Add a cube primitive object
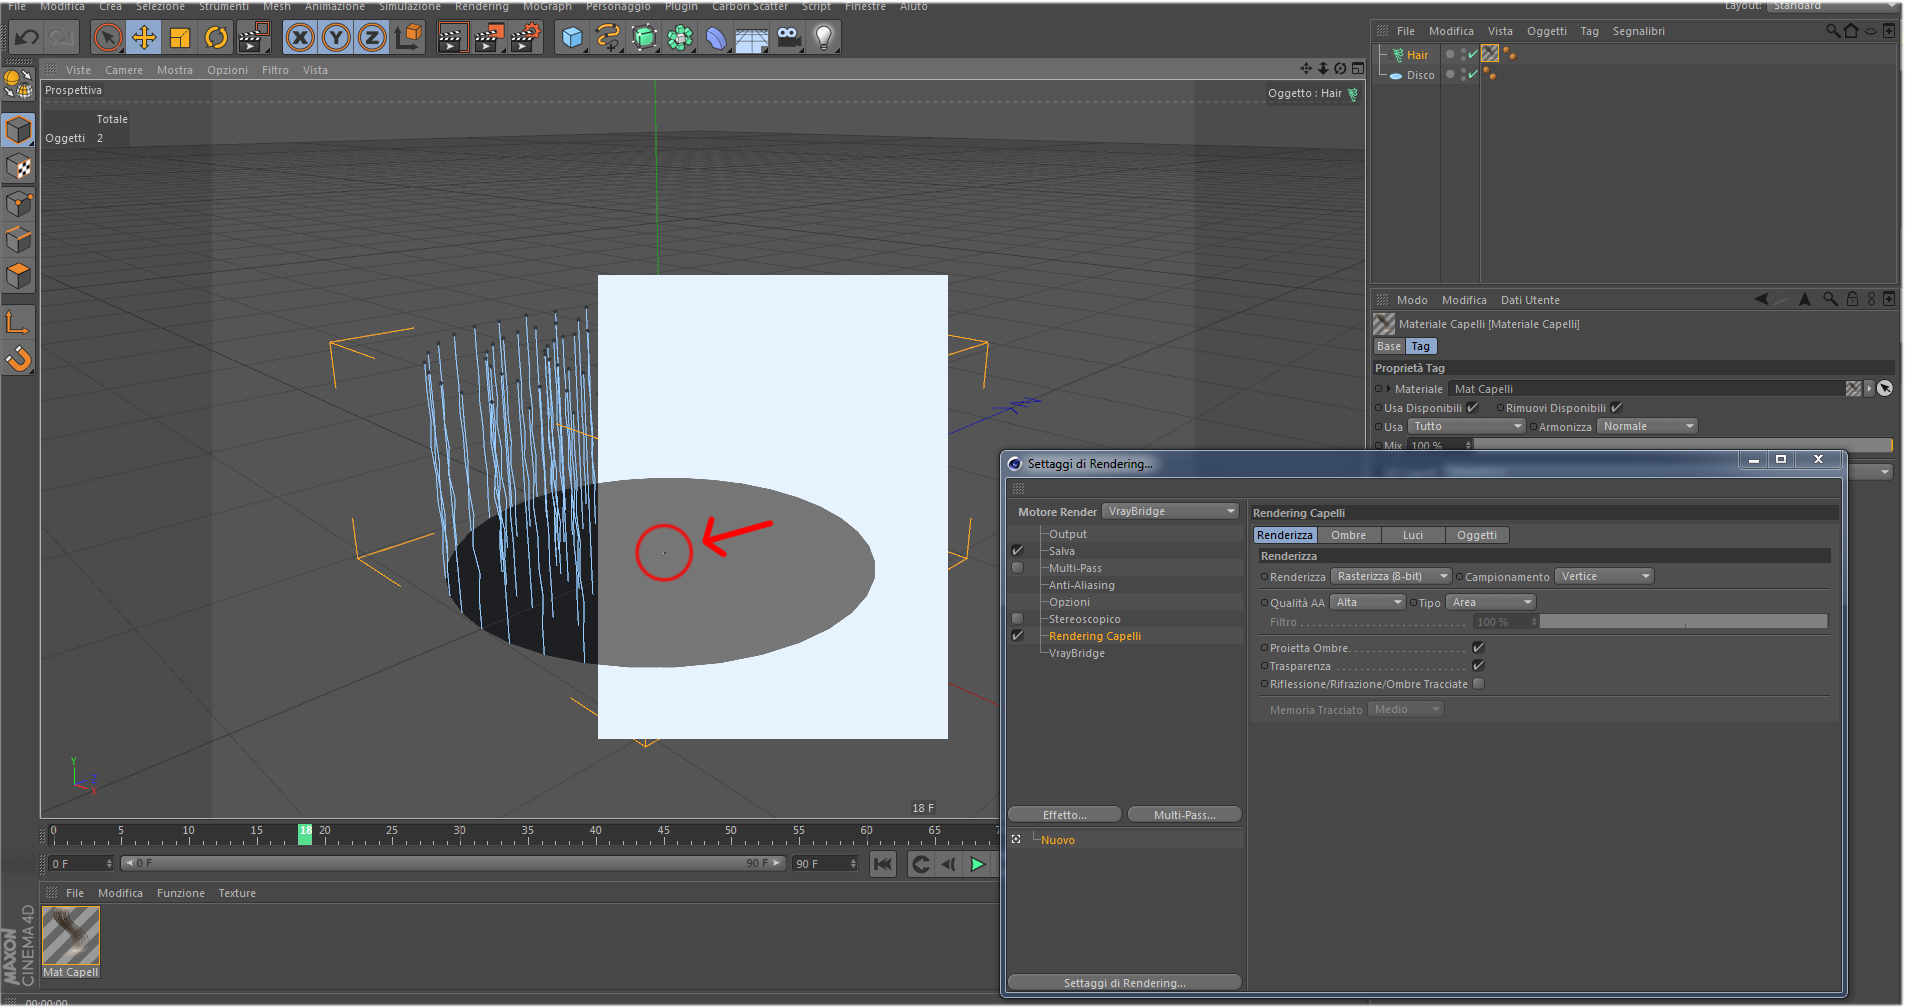Image resolution: width=1905 pixels, height=1008 pixels. (572, 38)
